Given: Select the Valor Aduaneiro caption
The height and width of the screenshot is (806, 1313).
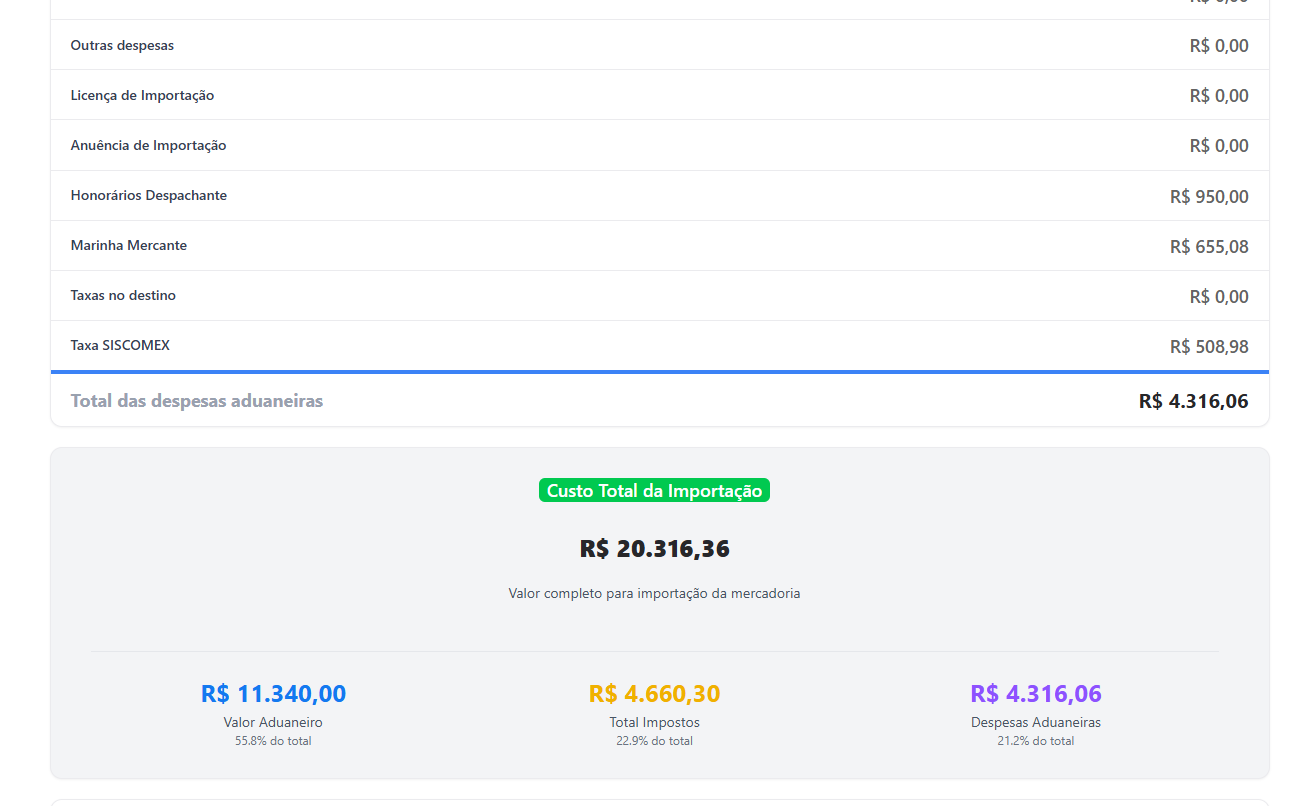Looking at the screenshot, I should tap(273, 722).
